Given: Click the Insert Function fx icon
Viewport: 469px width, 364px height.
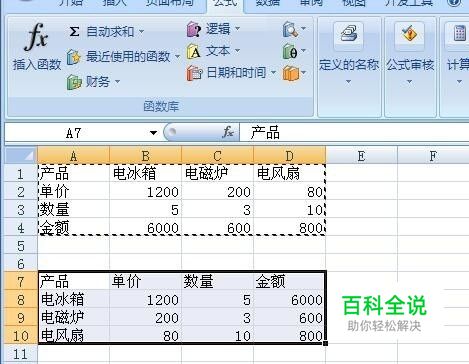Looking at the screenshot, I should click(x=36, y=37).
